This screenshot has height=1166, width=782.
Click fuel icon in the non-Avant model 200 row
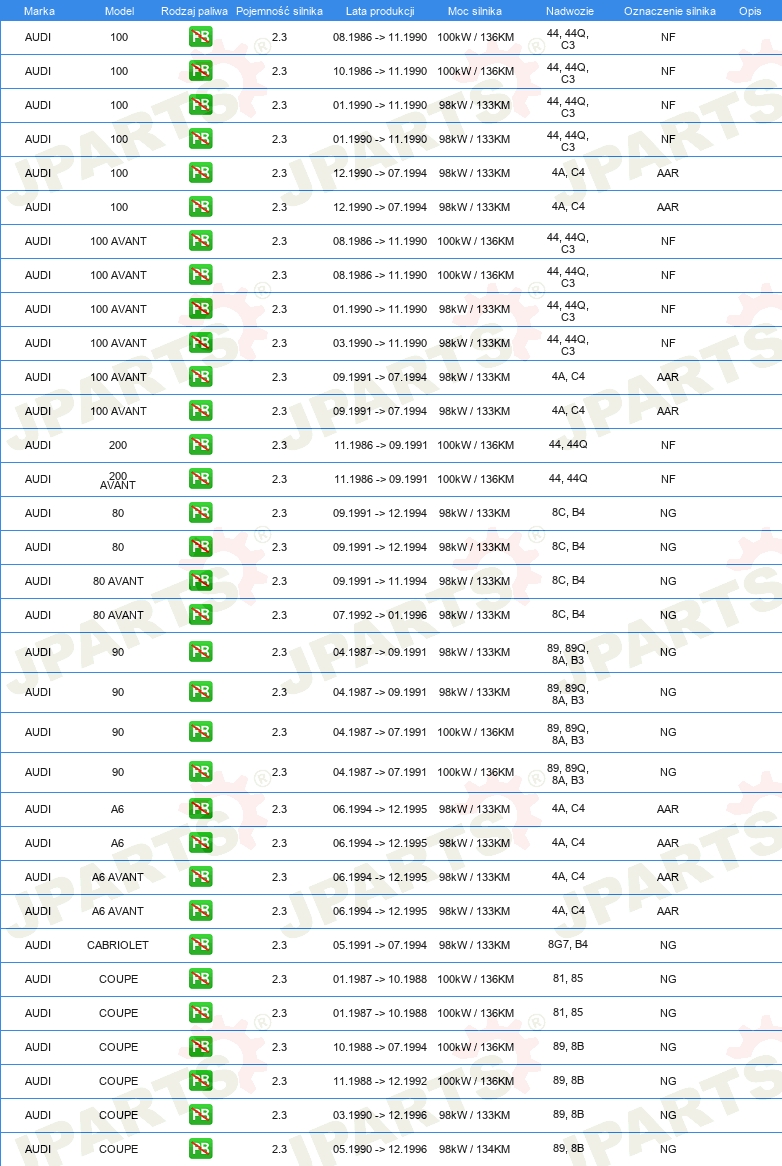click(x=201, y=445)
